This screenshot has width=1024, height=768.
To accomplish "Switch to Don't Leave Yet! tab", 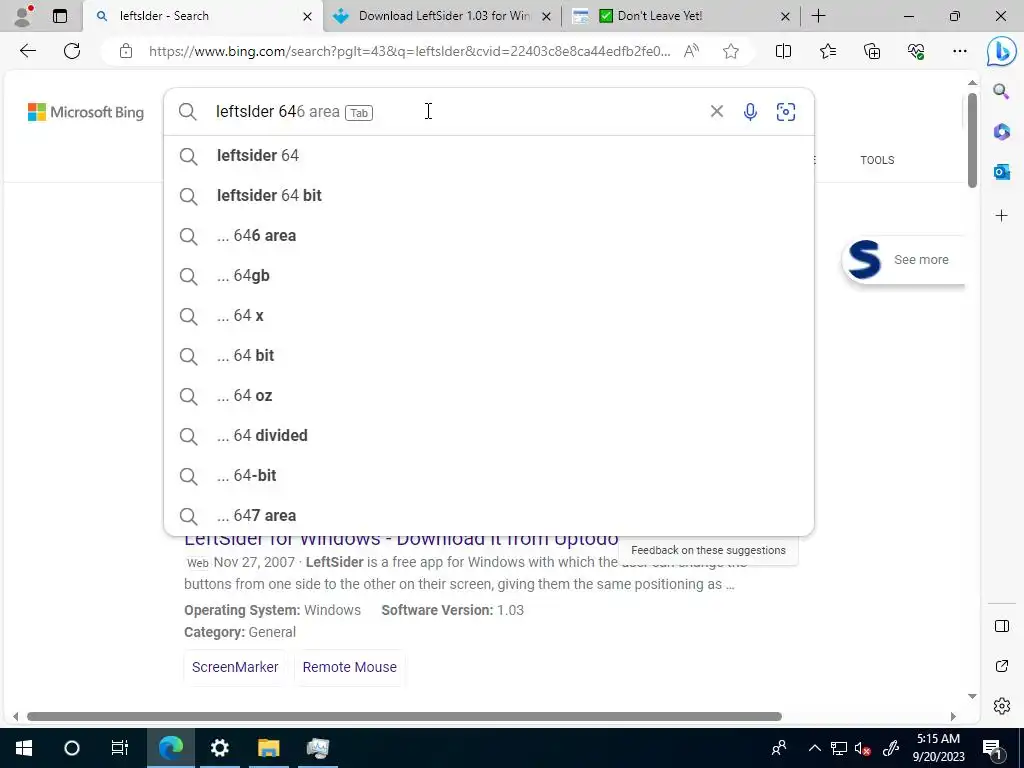I will point(681,16).
